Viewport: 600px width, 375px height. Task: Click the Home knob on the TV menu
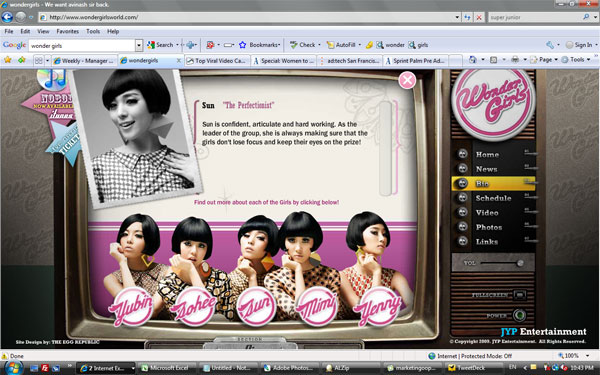pos(462,154)
